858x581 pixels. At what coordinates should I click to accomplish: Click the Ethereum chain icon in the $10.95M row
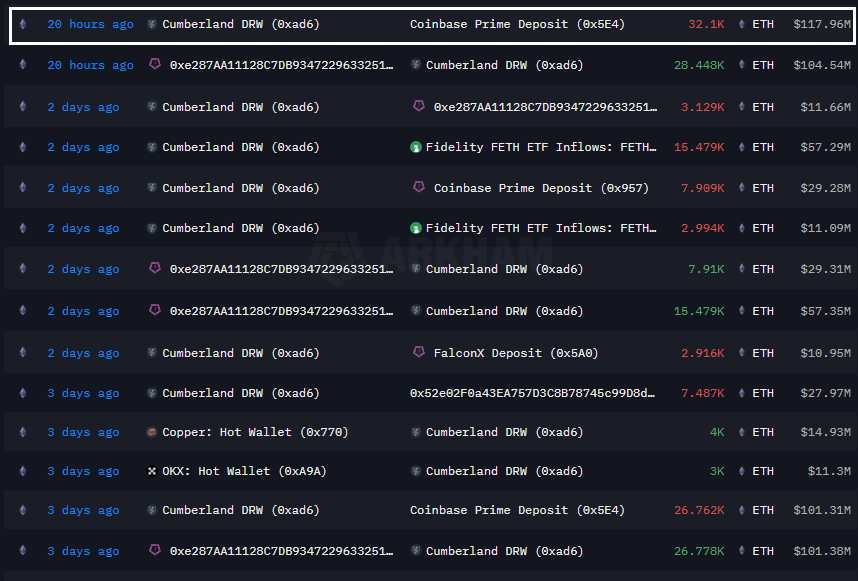pyautogui.click(x=22, y=353)
